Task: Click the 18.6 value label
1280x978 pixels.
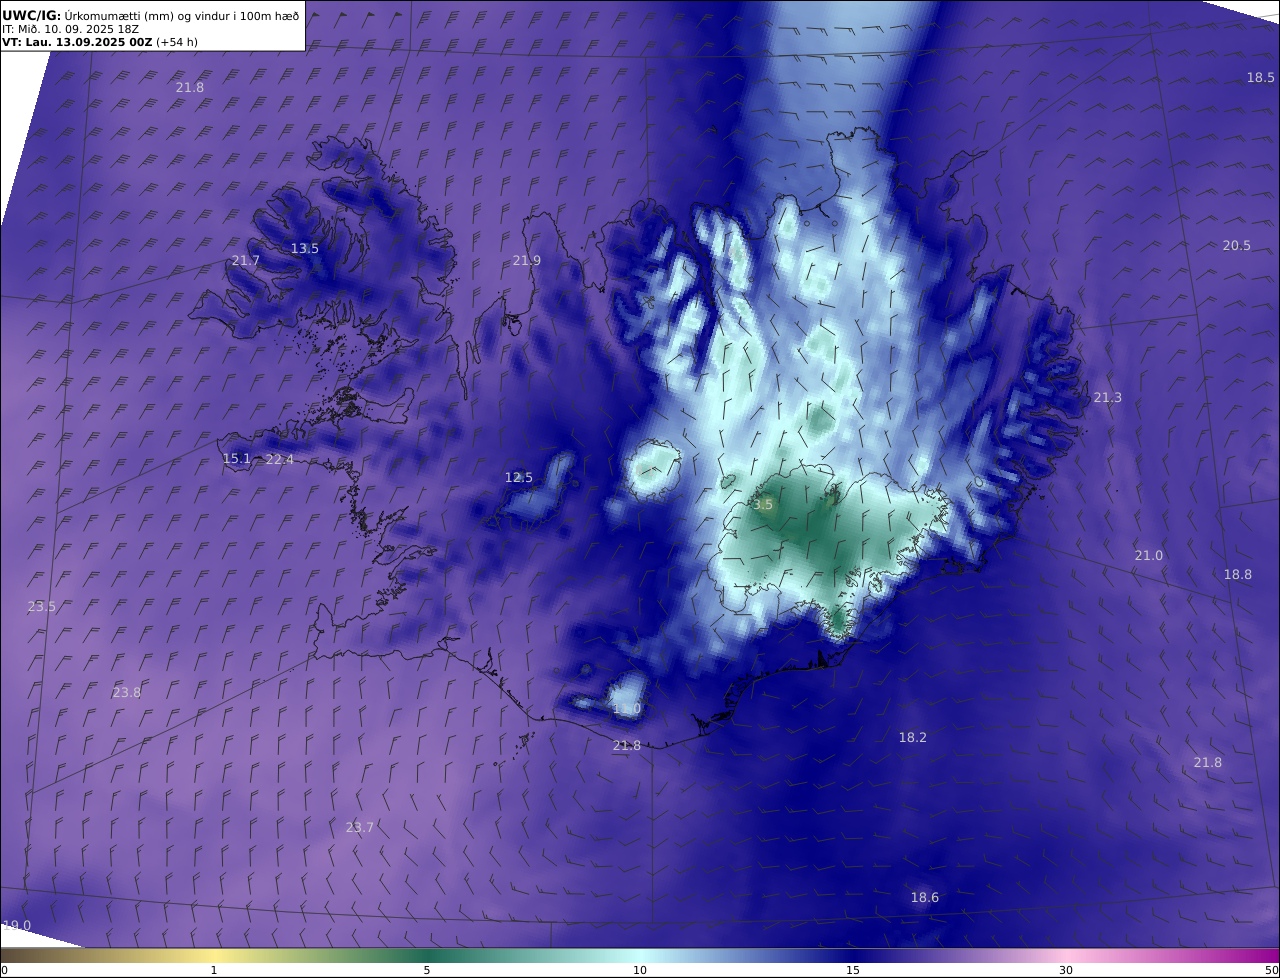Action: (x=924, y=898)
